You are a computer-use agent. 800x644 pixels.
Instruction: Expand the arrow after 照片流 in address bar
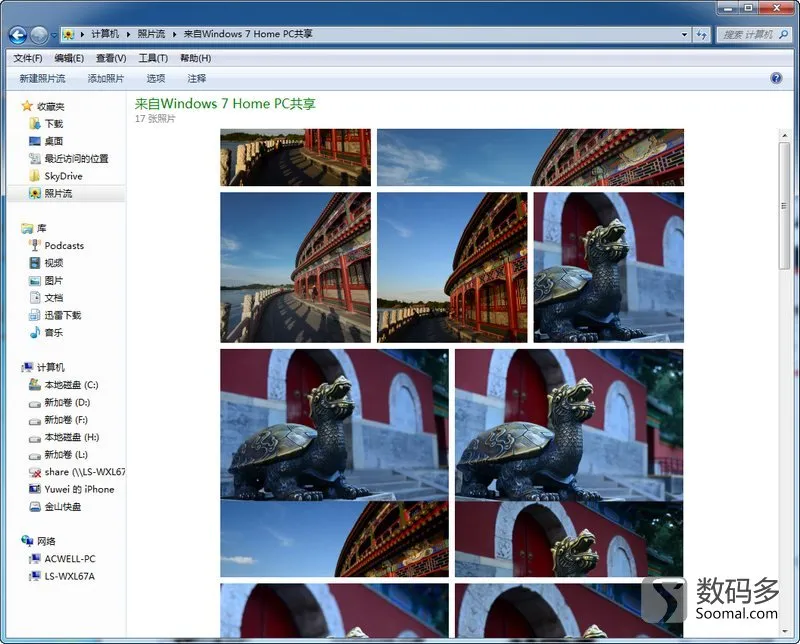174,35
